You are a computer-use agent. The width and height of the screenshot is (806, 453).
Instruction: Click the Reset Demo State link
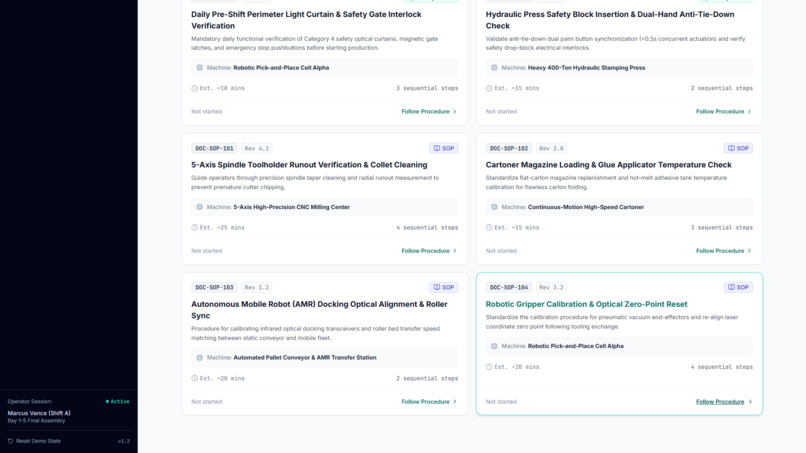click(34, 441)
